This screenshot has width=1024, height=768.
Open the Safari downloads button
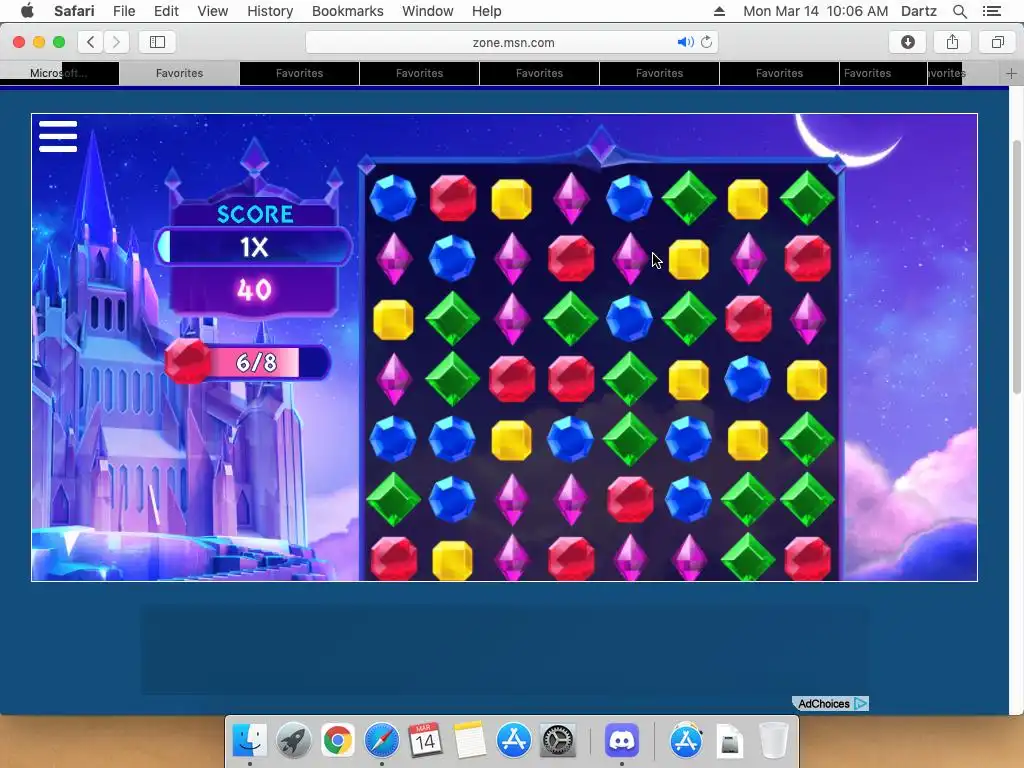pyautogui.click(x=908, y=42)
